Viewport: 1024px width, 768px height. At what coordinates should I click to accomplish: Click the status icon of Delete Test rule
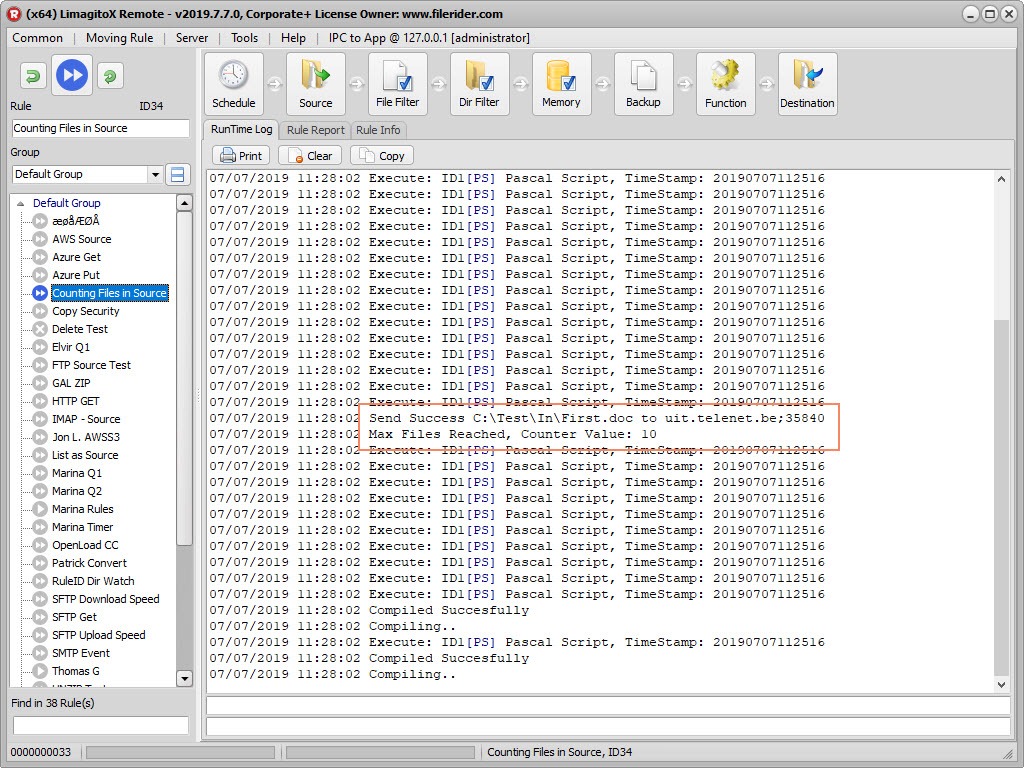tap(40, 329)
